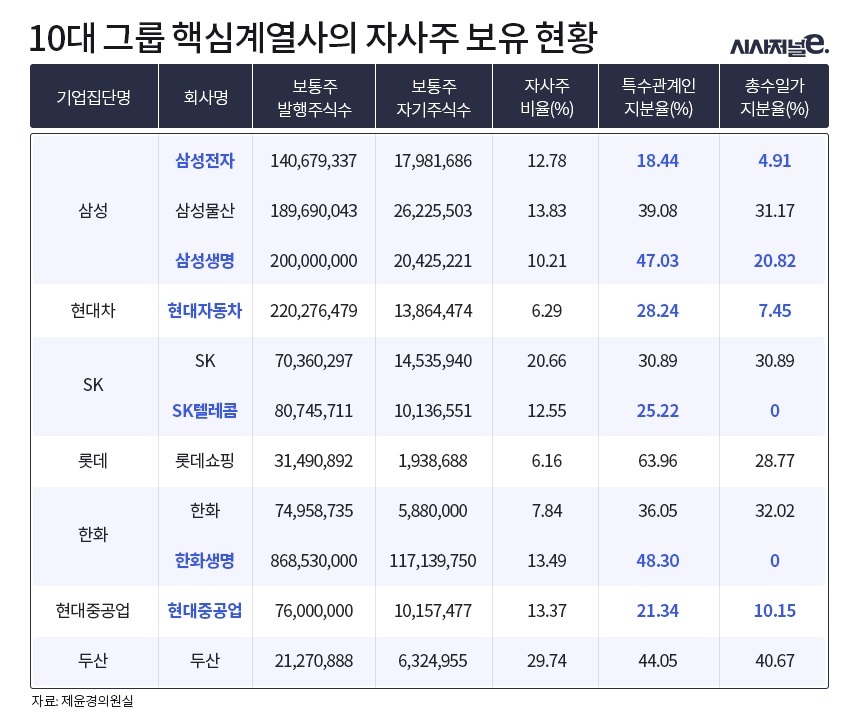Viewport: 860px width, 725px height.
Task: Click the 삼성 group name cell
Action: click(x=93, y=211)
